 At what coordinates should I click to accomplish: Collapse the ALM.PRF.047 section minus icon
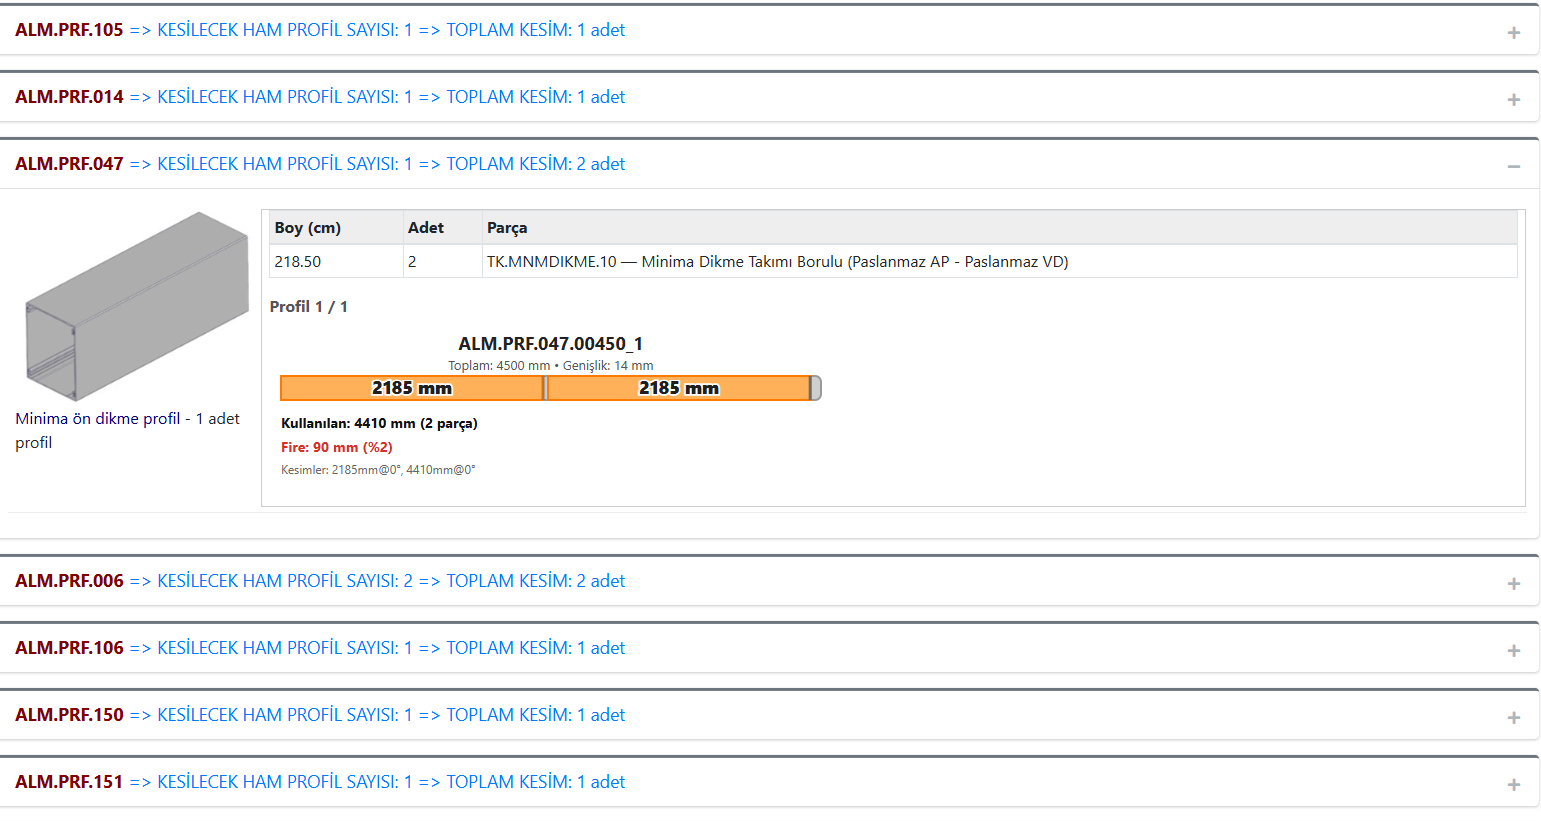pos(1513,167)
